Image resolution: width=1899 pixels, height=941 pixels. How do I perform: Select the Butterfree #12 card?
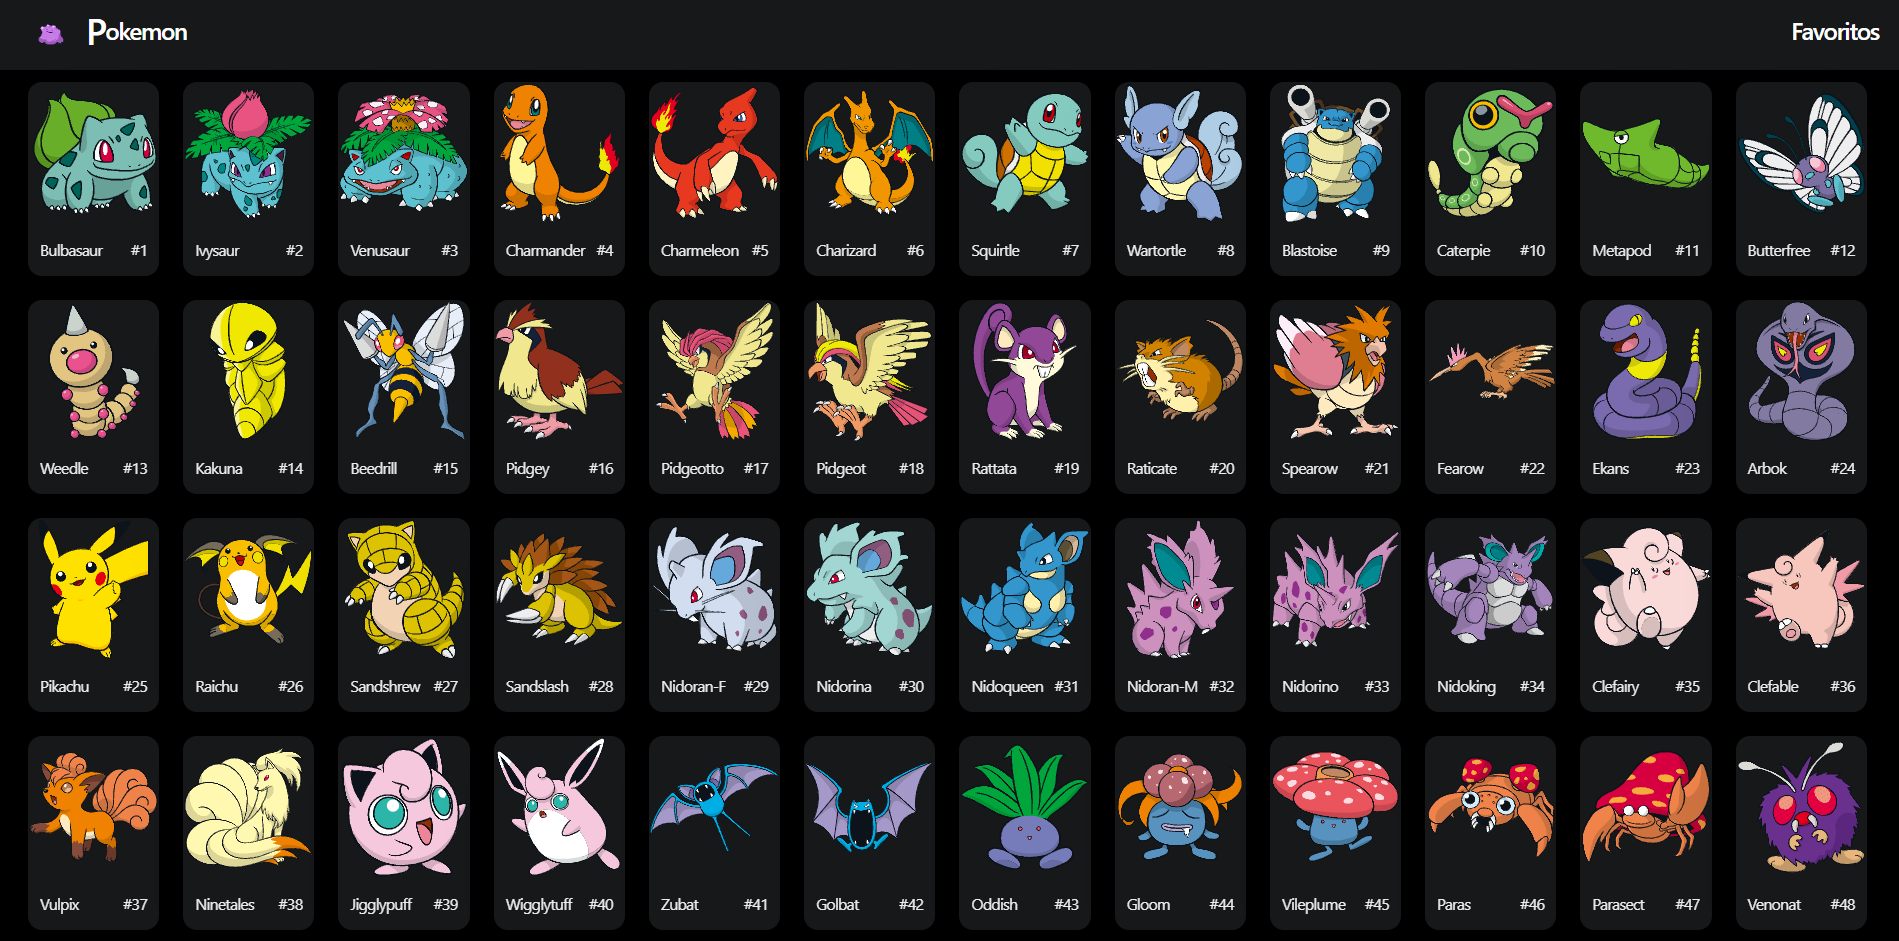pyautogui.click(x=1801, y=179)
